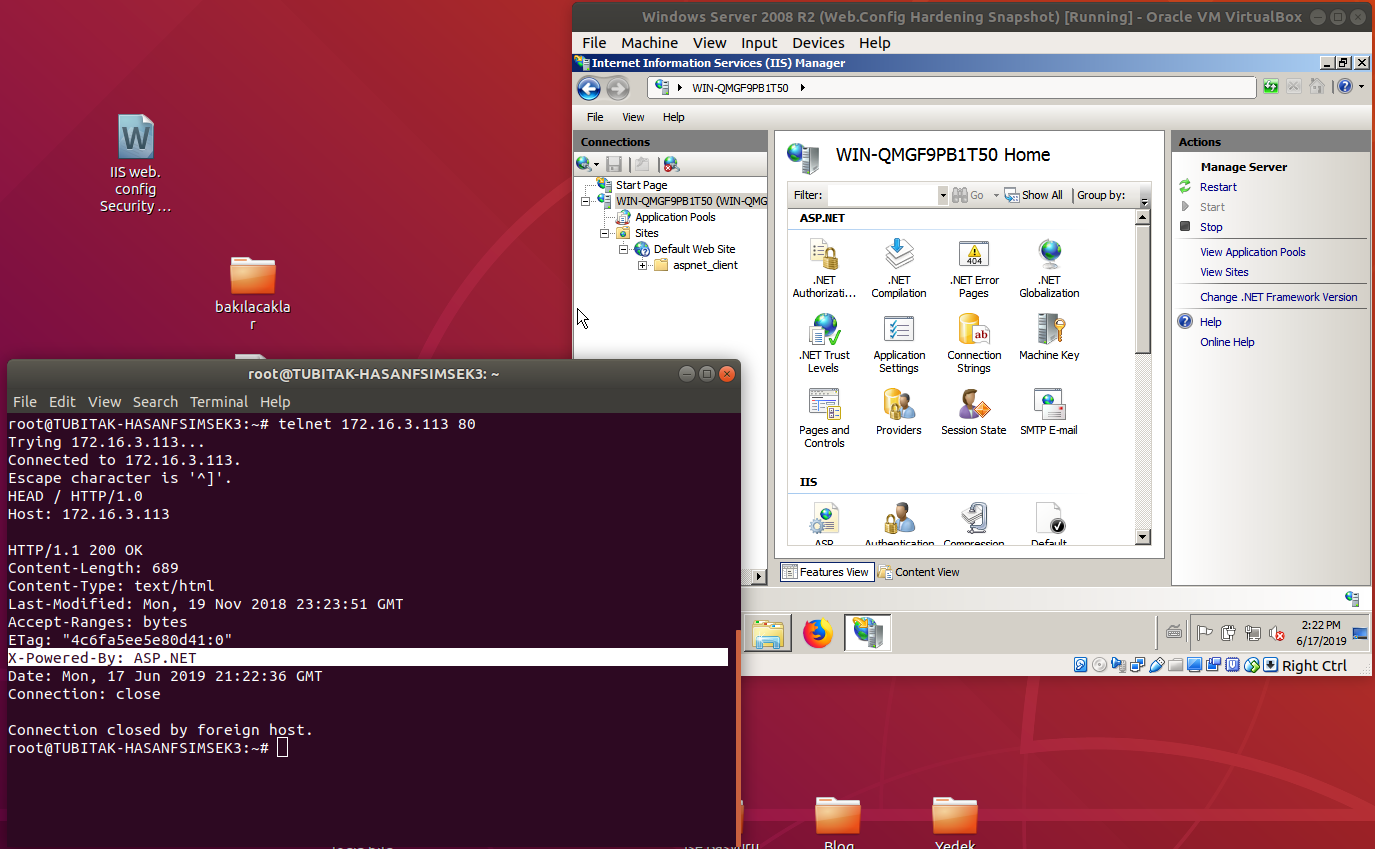Click View Application Pools link

(1253, 252)
